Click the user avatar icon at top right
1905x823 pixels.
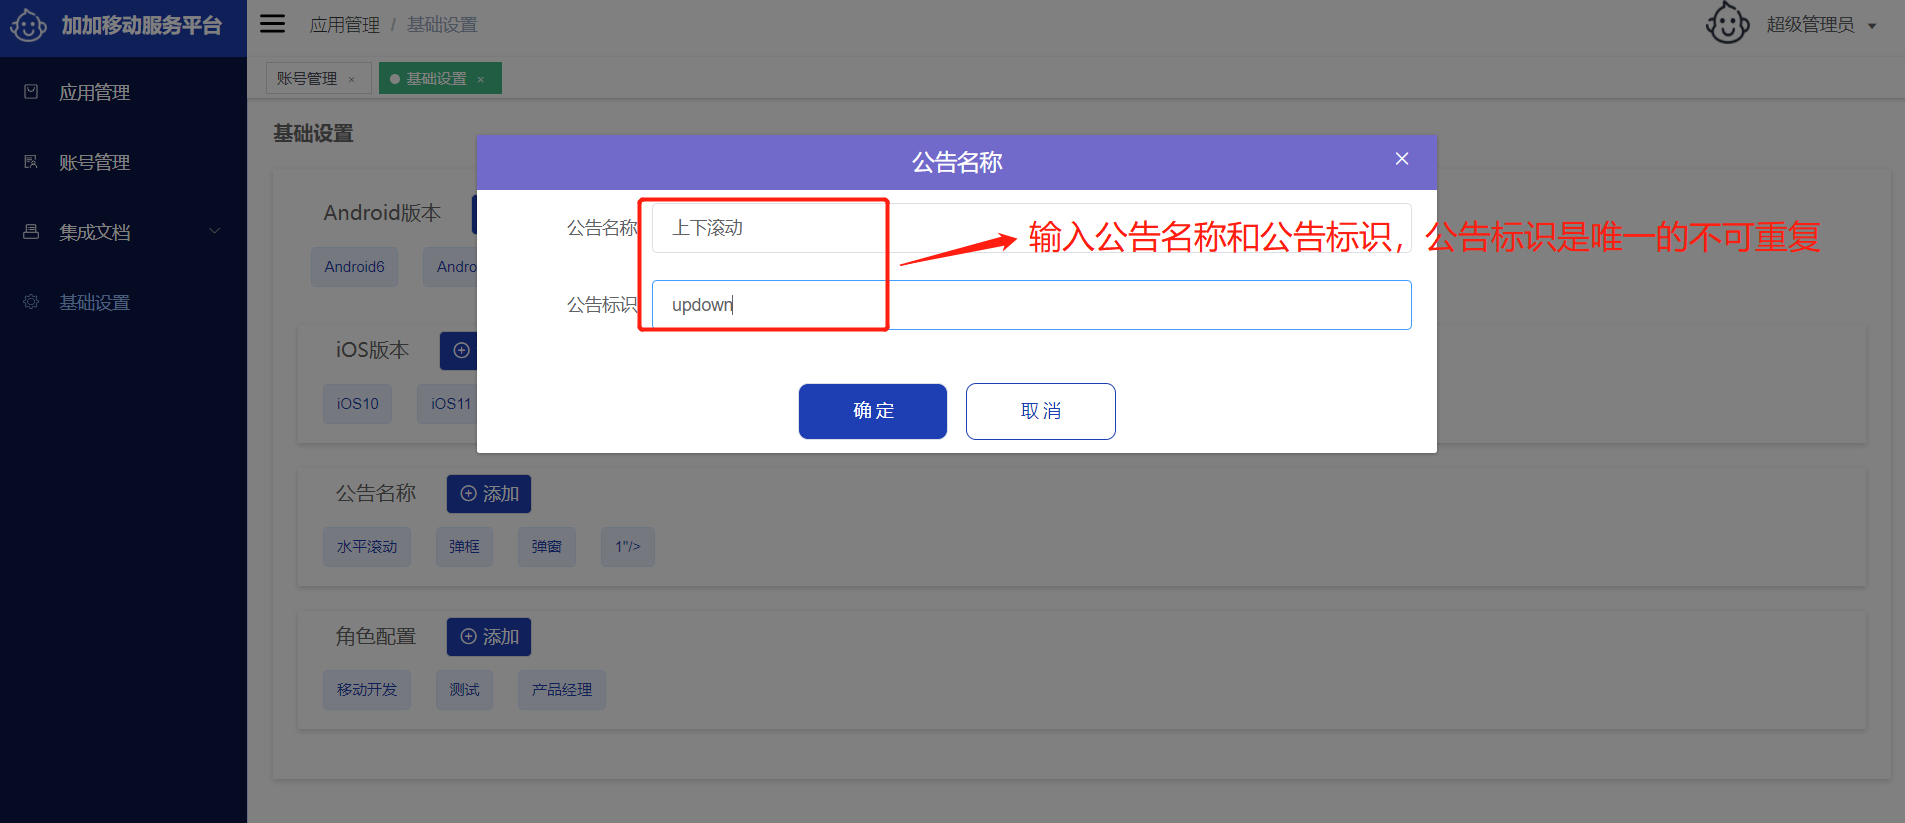coord(1727,24)
